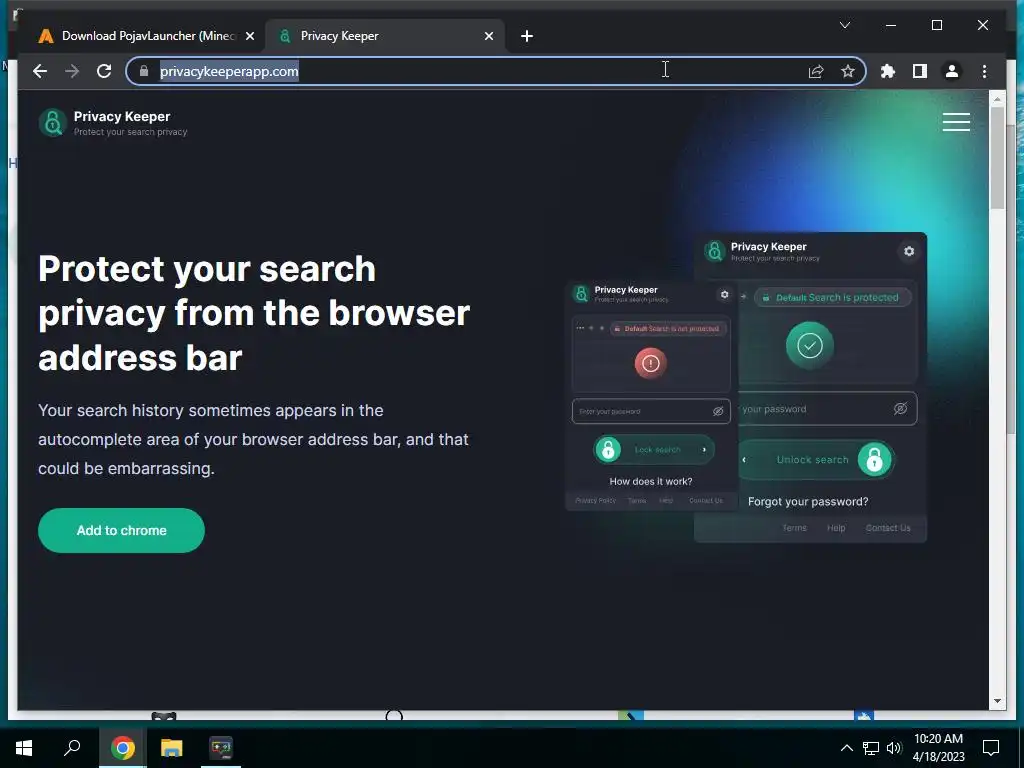This screenshot has width=1024, height=768.
Task: Open Windows taskbar search
Action: pyautogui.click(x=72, y=748)
